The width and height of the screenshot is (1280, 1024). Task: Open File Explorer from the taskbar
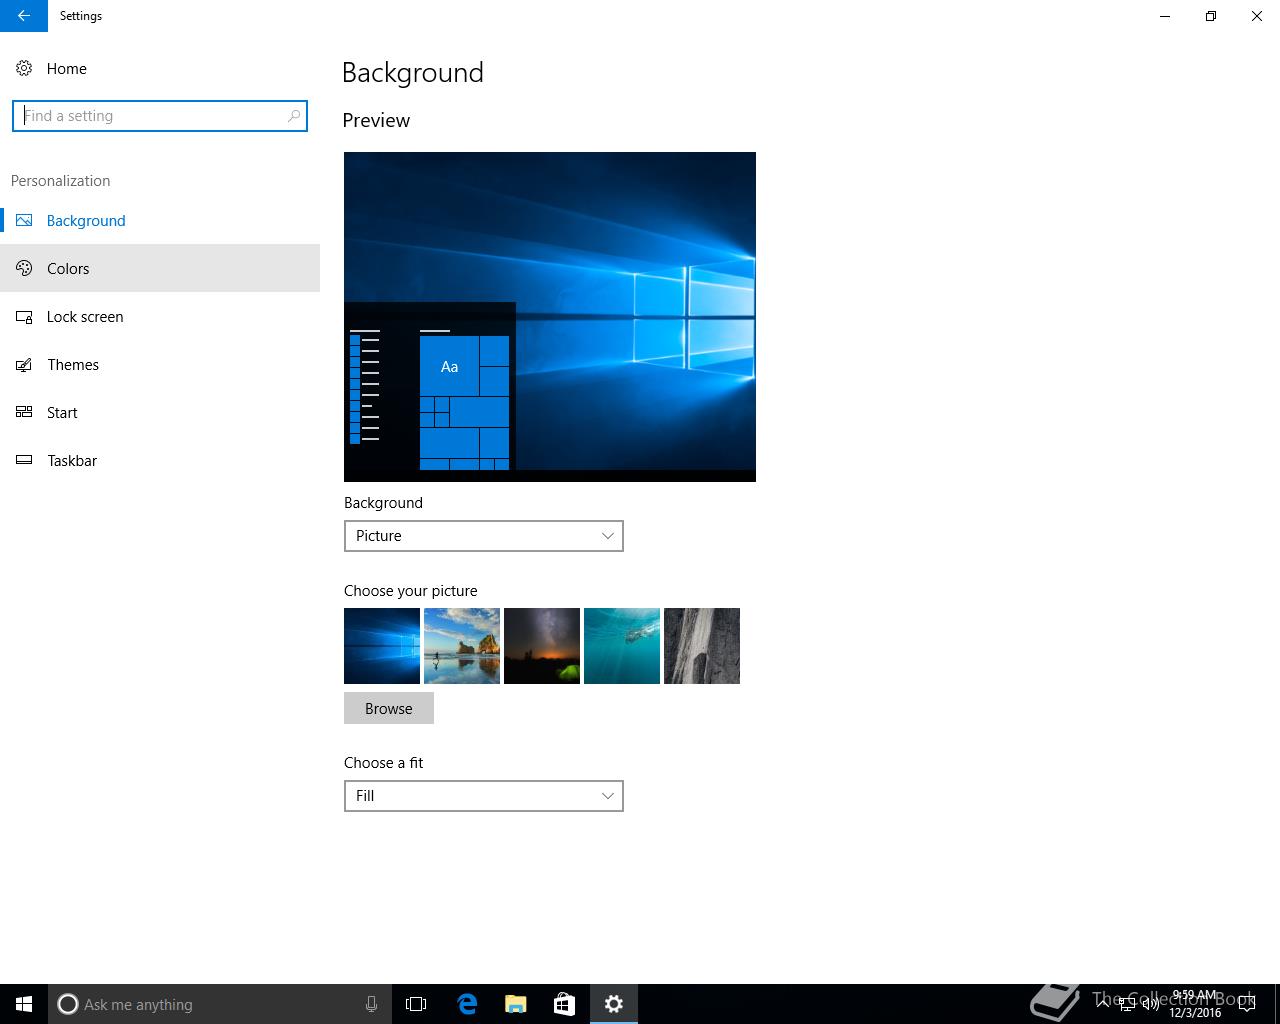[x=516, y=1004]
